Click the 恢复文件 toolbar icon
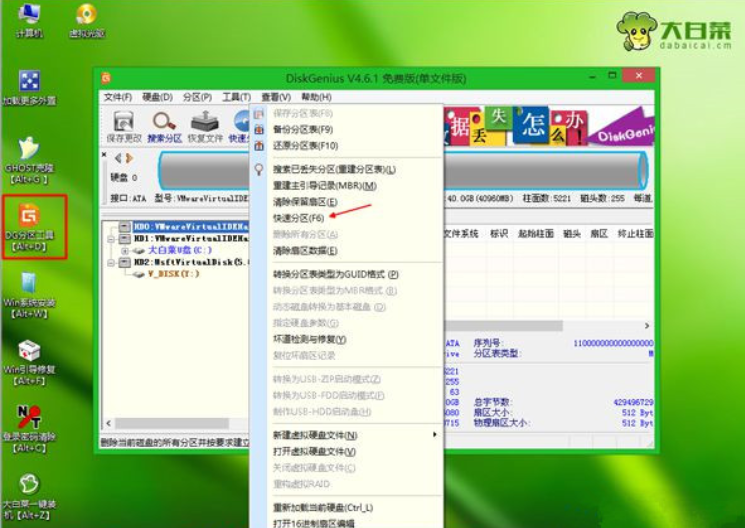Image resolution: width=745 pixels, height=528 pixels. point(204,122)
